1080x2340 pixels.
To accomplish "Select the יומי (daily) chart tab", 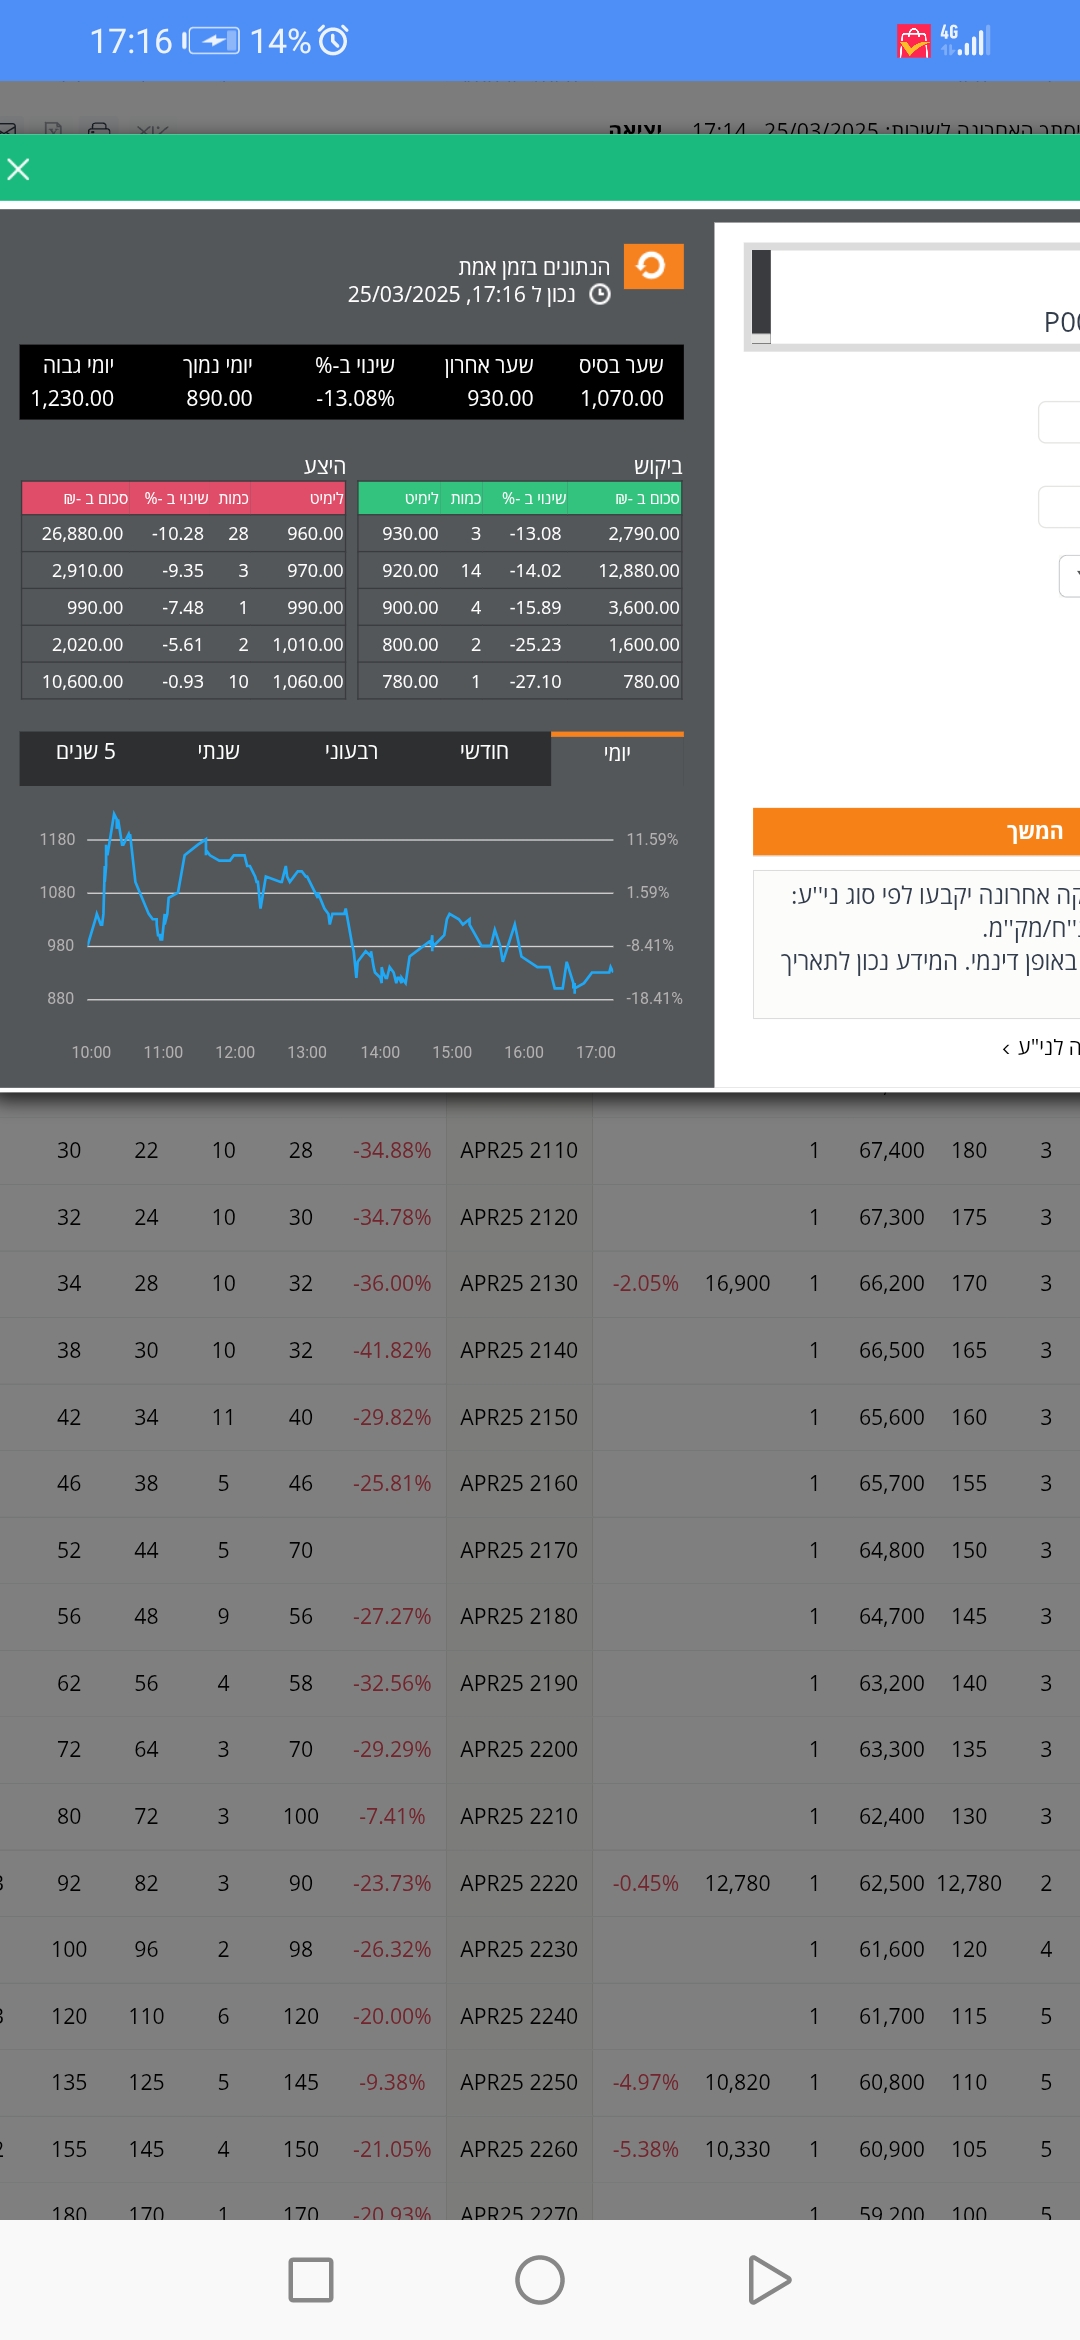I will (617, 754).
